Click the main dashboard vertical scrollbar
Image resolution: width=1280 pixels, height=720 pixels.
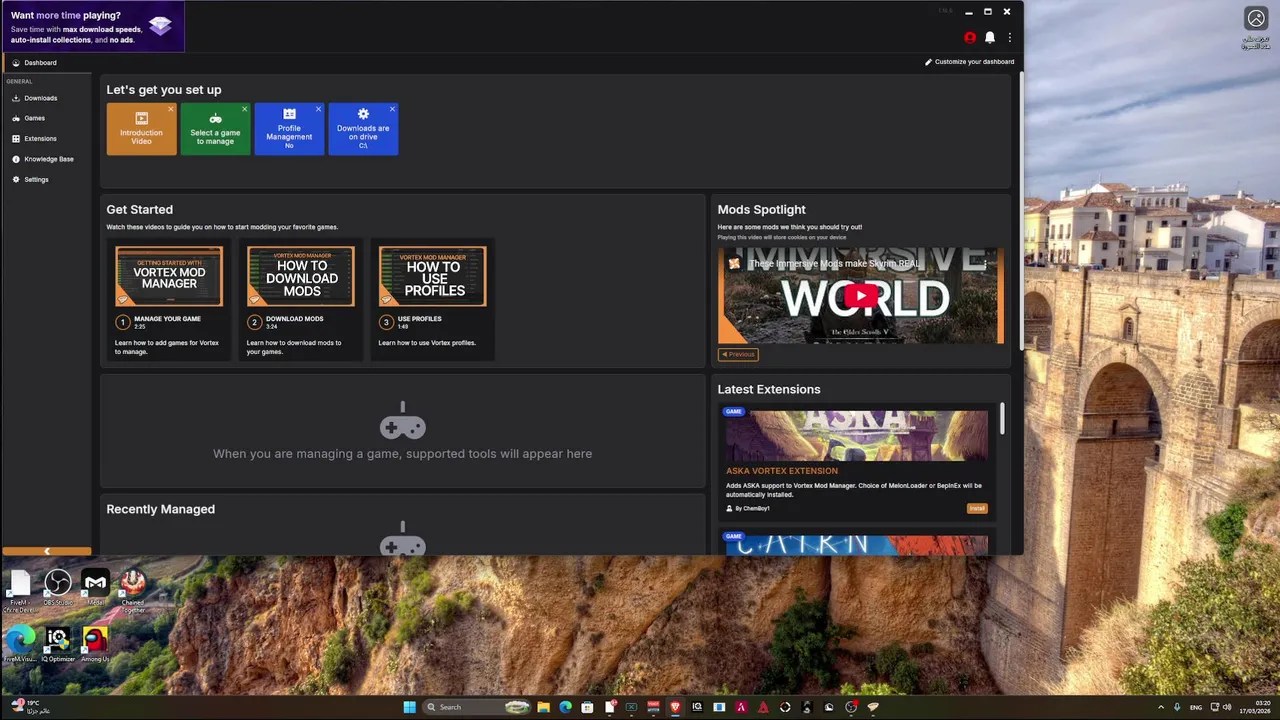[1021, 210]
